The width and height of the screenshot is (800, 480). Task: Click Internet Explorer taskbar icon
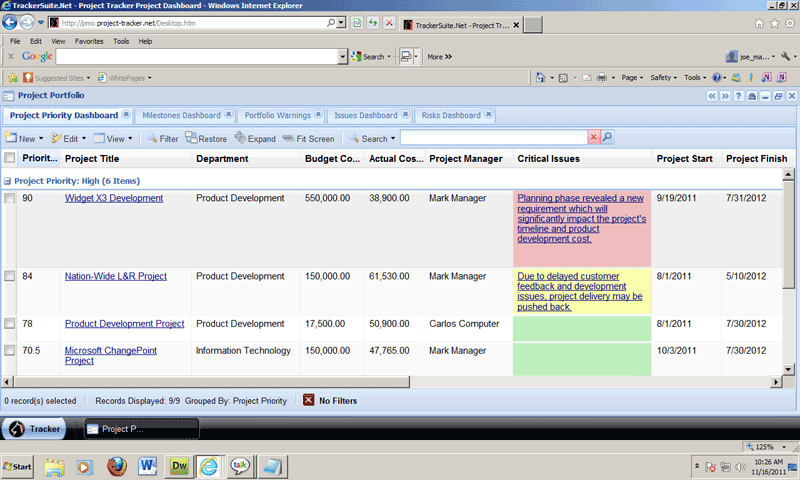click(x=209, y=466)
